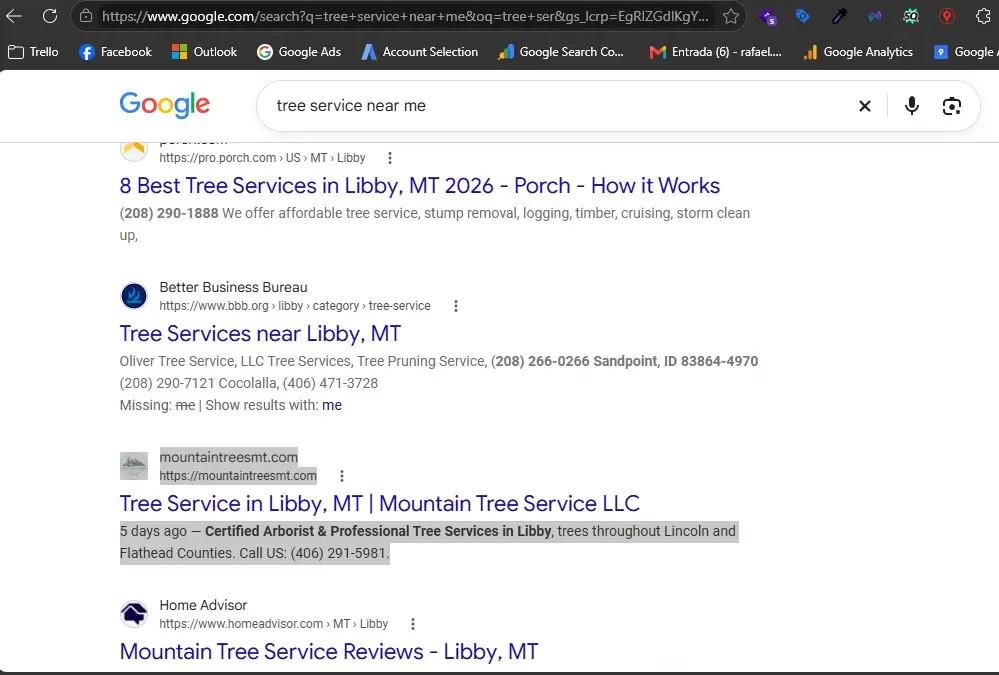
Task: Click the (208) 290-1888 phone number text
Action: 169,213
